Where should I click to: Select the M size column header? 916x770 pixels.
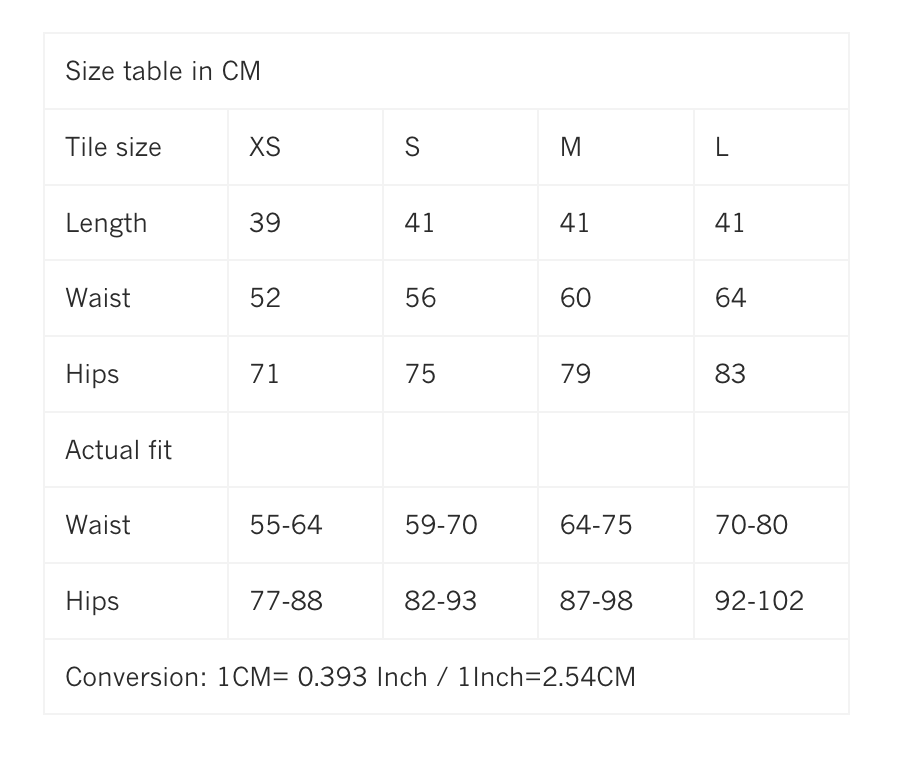click(570, 147)
